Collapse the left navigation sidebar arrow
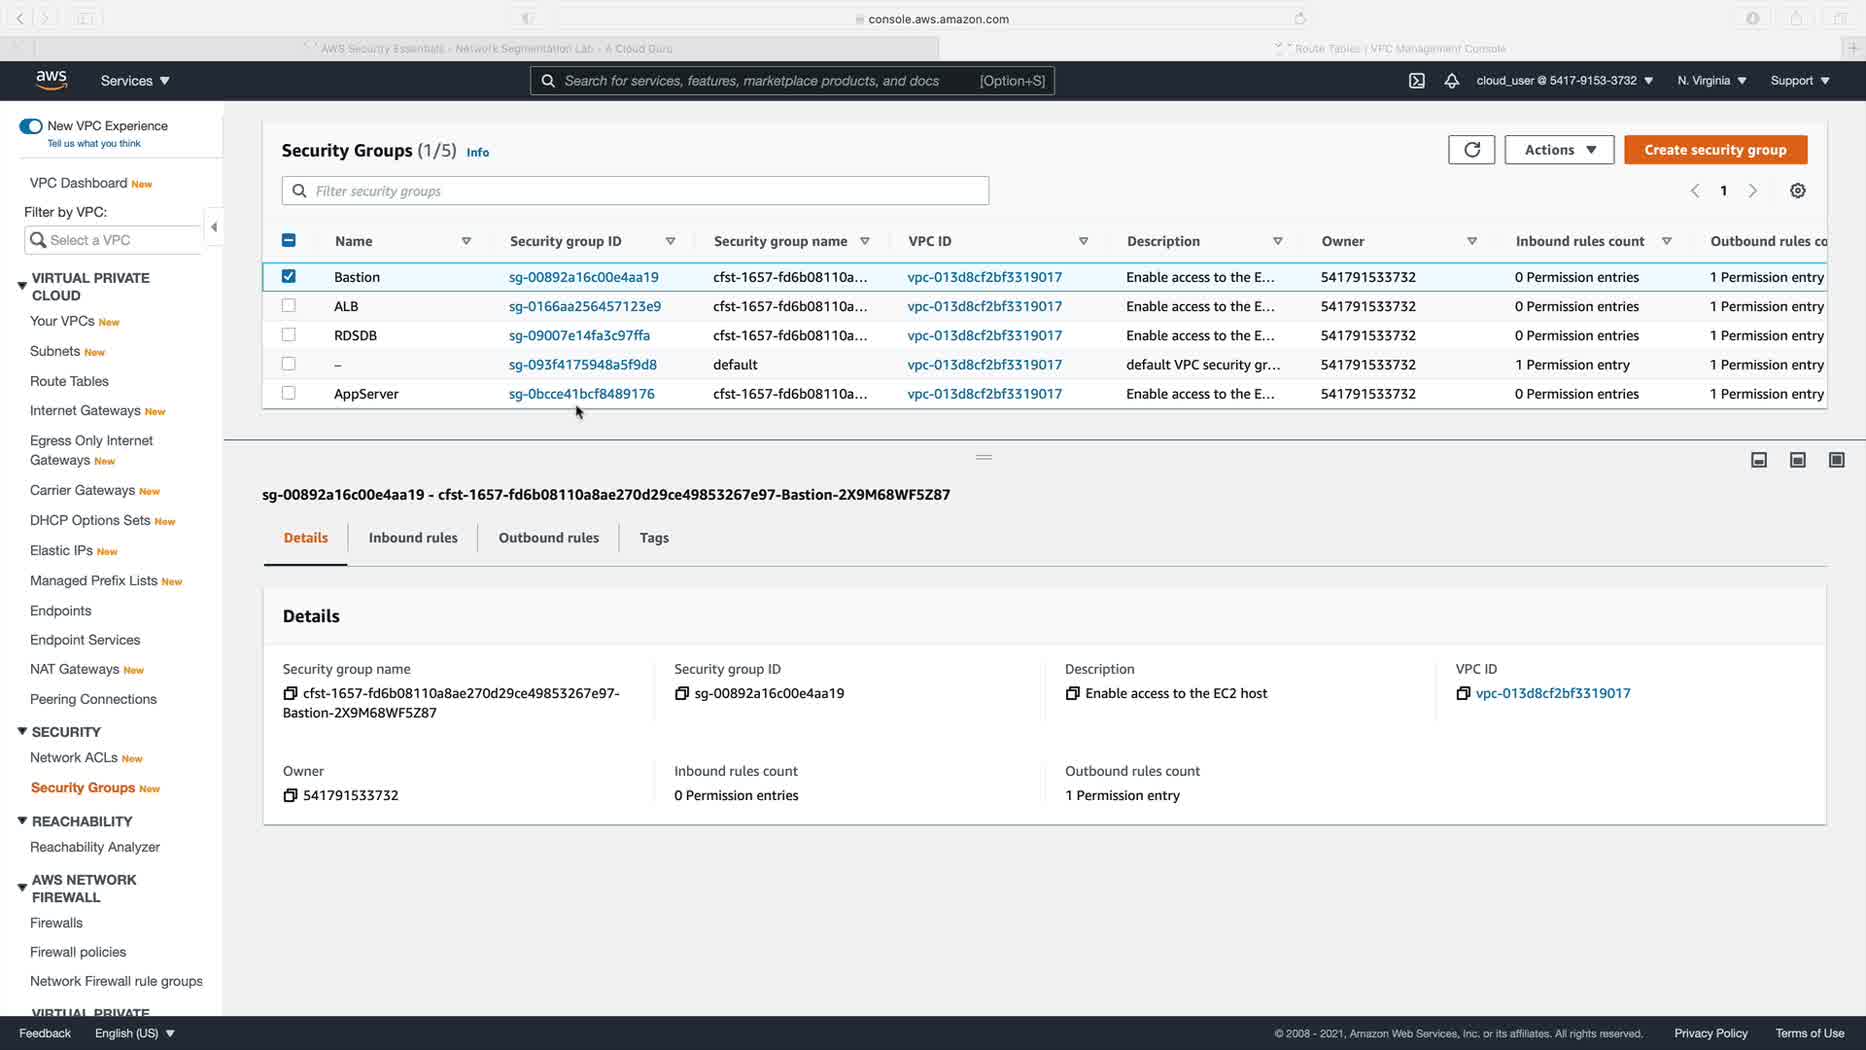 (x=213, y=228)
